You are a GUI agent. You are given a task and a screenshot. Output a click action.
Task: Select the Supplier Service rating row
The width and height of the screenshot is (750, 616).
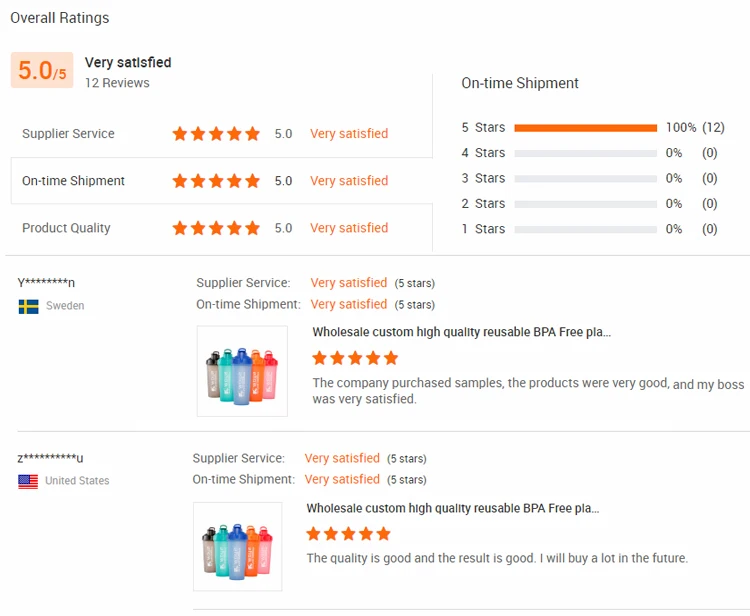[68, 134]
